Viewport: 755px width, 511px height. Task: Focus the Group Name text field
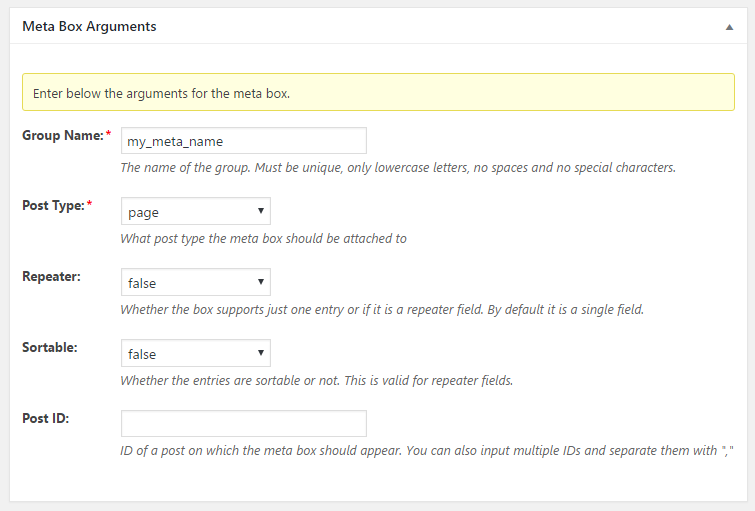pyautogui.click(x=244, y=141)
